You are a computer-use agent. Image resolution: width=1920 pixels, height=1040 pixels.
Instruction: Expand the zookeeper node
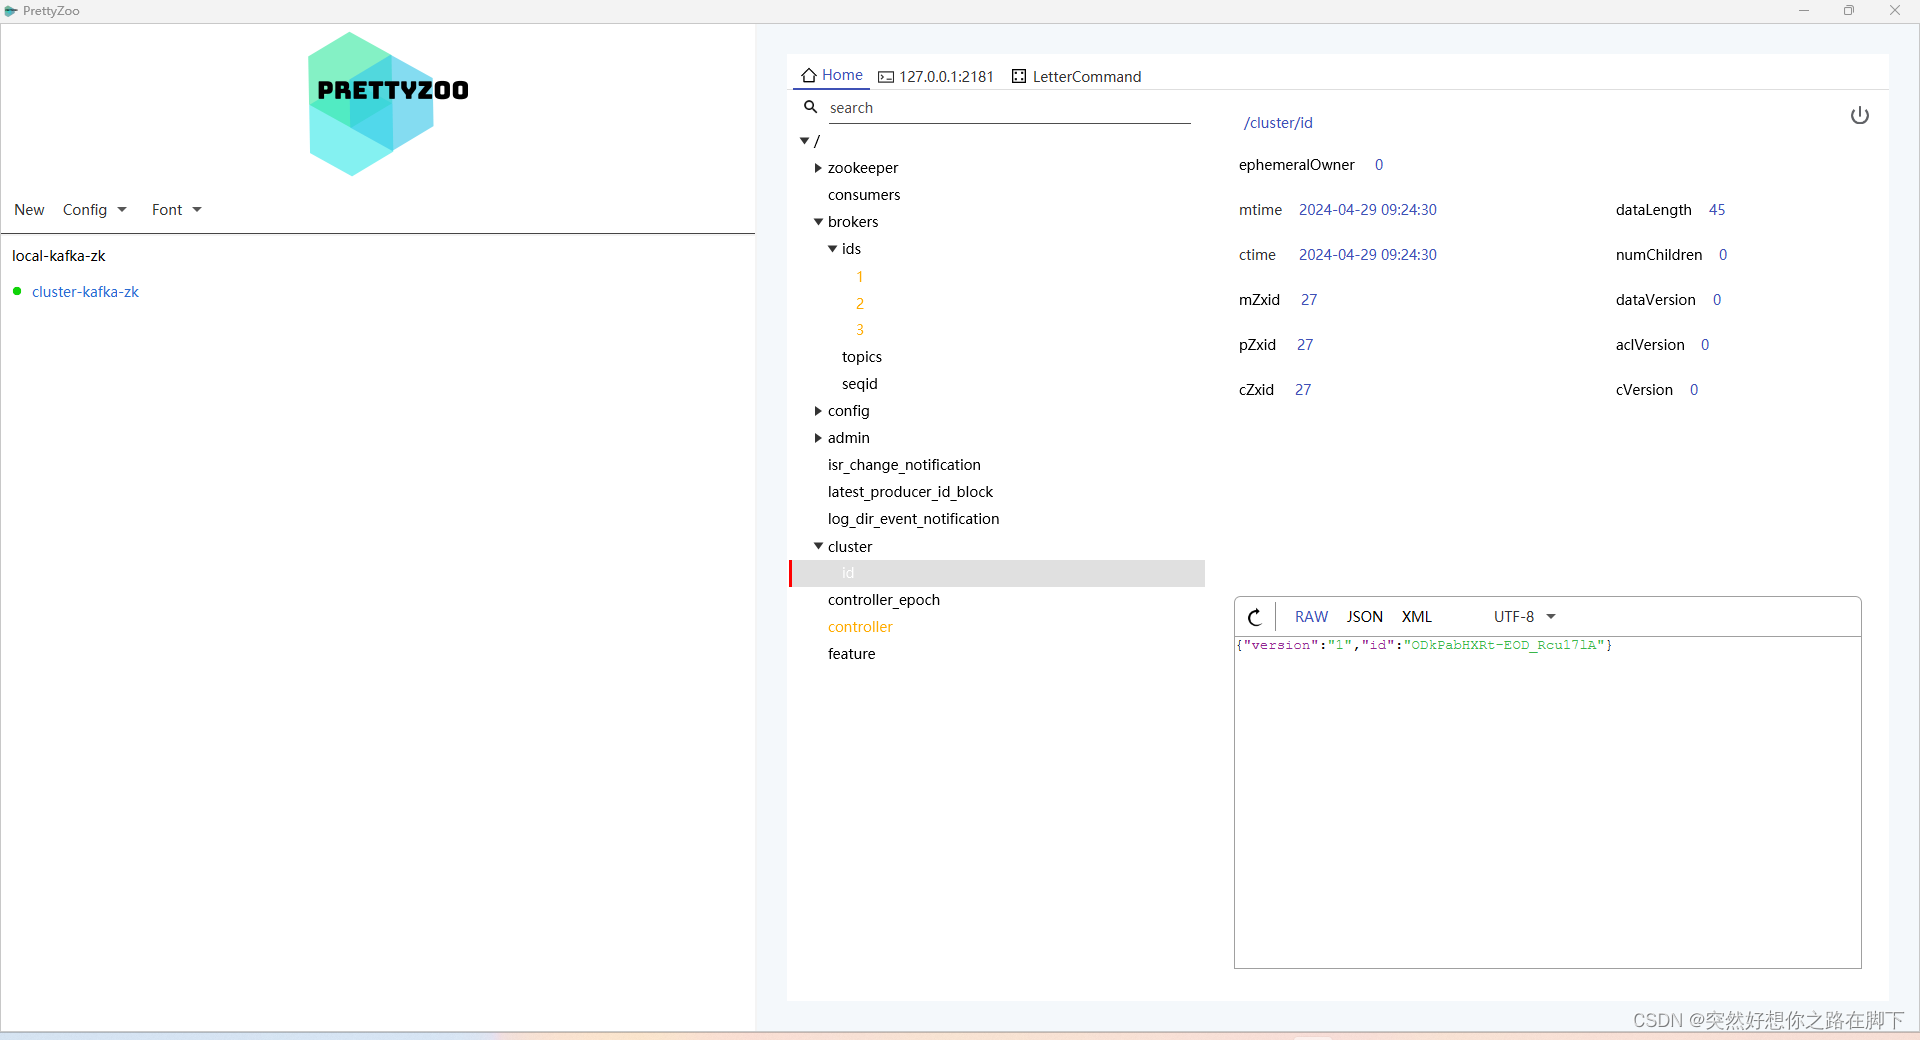(818, 168)
